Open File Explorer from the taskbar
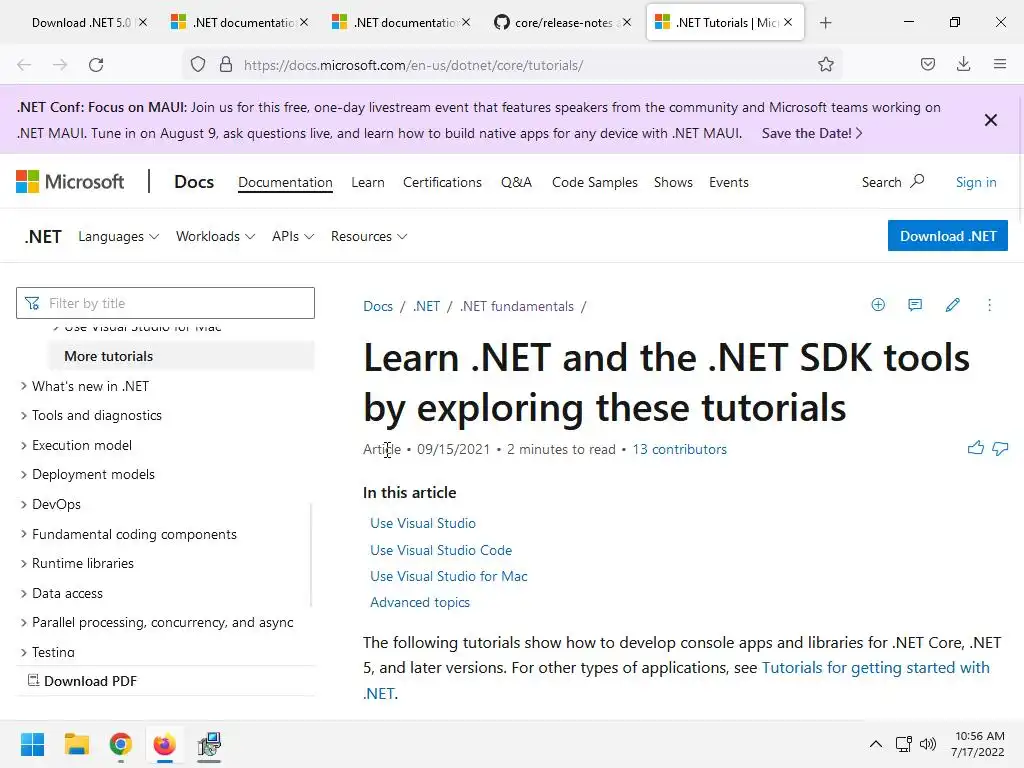The image size is (1024, 768). click(77, 744)
